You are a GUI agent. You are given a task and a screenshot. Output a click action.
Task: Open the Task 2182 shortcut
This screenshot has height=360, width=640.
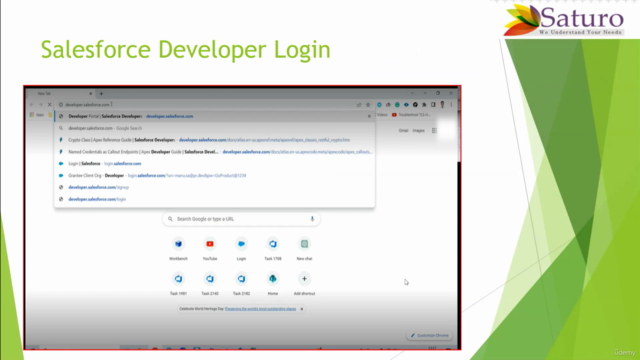tap(241, 284)
